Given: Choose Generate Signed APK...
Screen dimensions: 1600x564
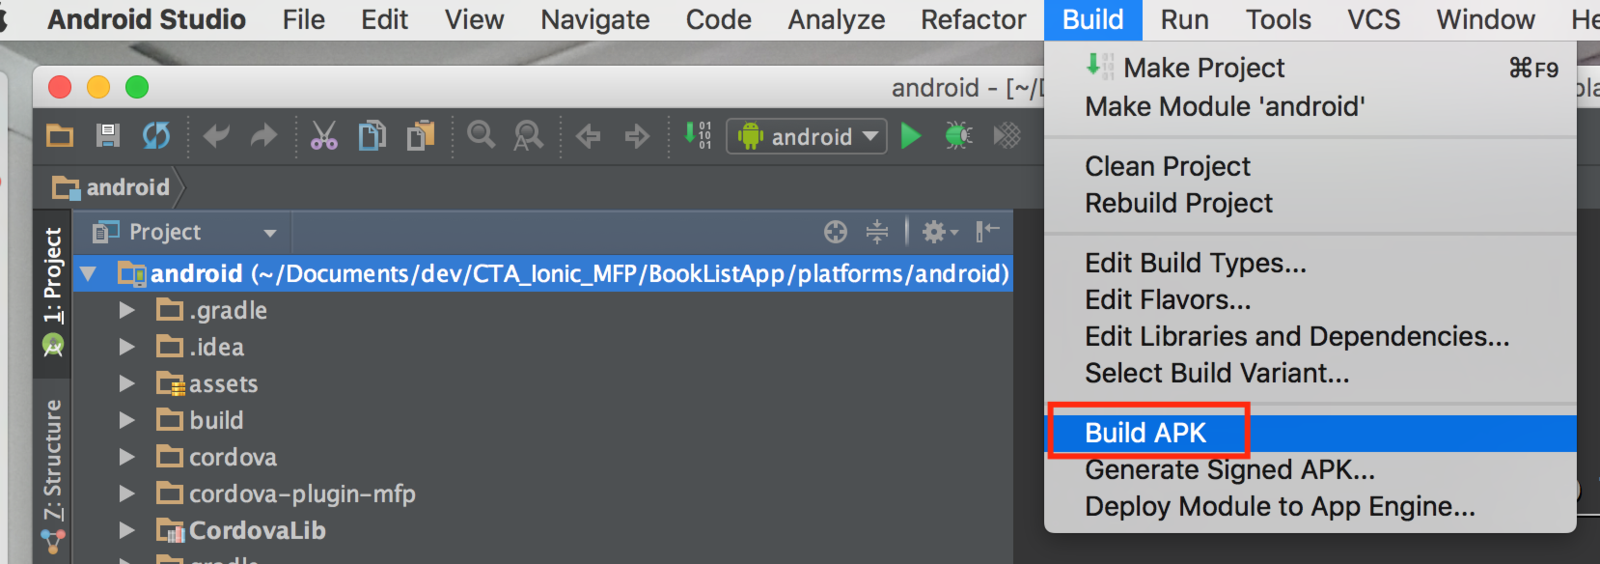Looking at the screenshot, I should (1310, 470).
